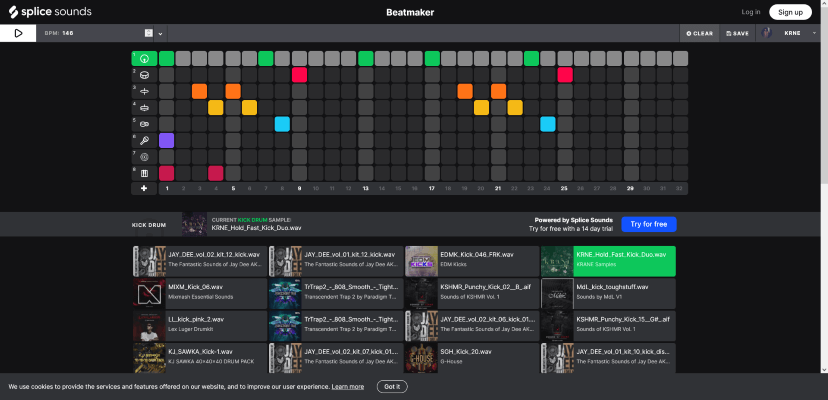The height and width of the screenshot is (400, 828).
Task: Enable kick drum pad at step 32
Action: [681, 58]
